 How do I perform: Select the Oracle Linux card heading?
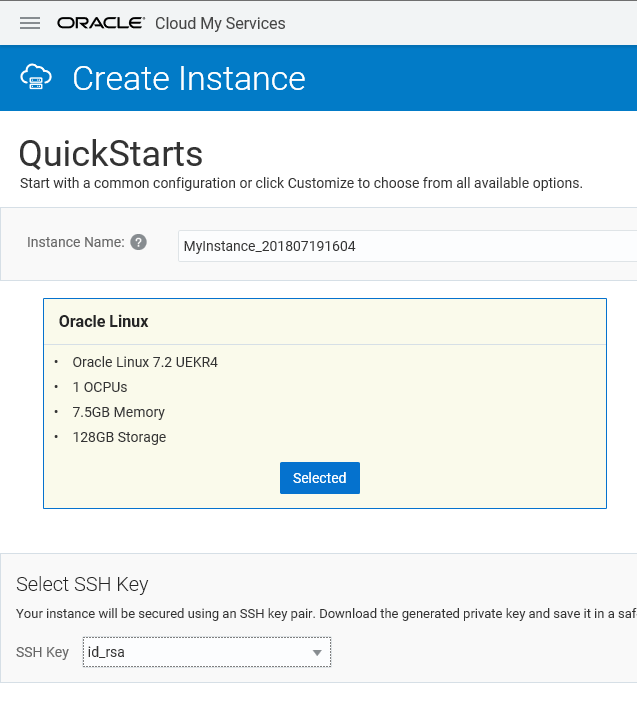coord(104,321)
